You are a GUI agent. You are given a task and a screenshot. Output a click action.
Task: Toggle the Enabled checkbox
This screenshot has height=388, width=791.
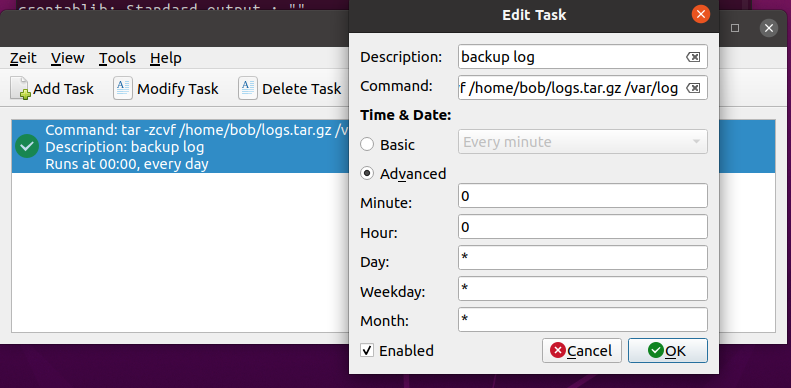[x=367, y=350]
